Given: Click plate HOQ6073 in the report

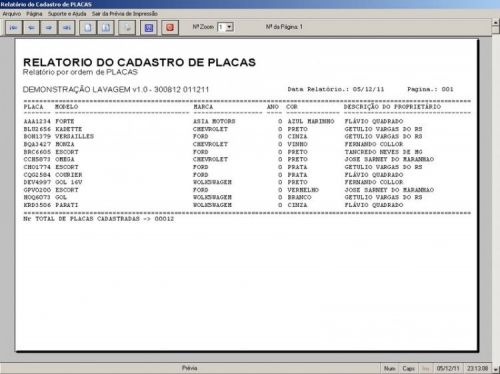Looking at the screenshot, I should (37, 197).
